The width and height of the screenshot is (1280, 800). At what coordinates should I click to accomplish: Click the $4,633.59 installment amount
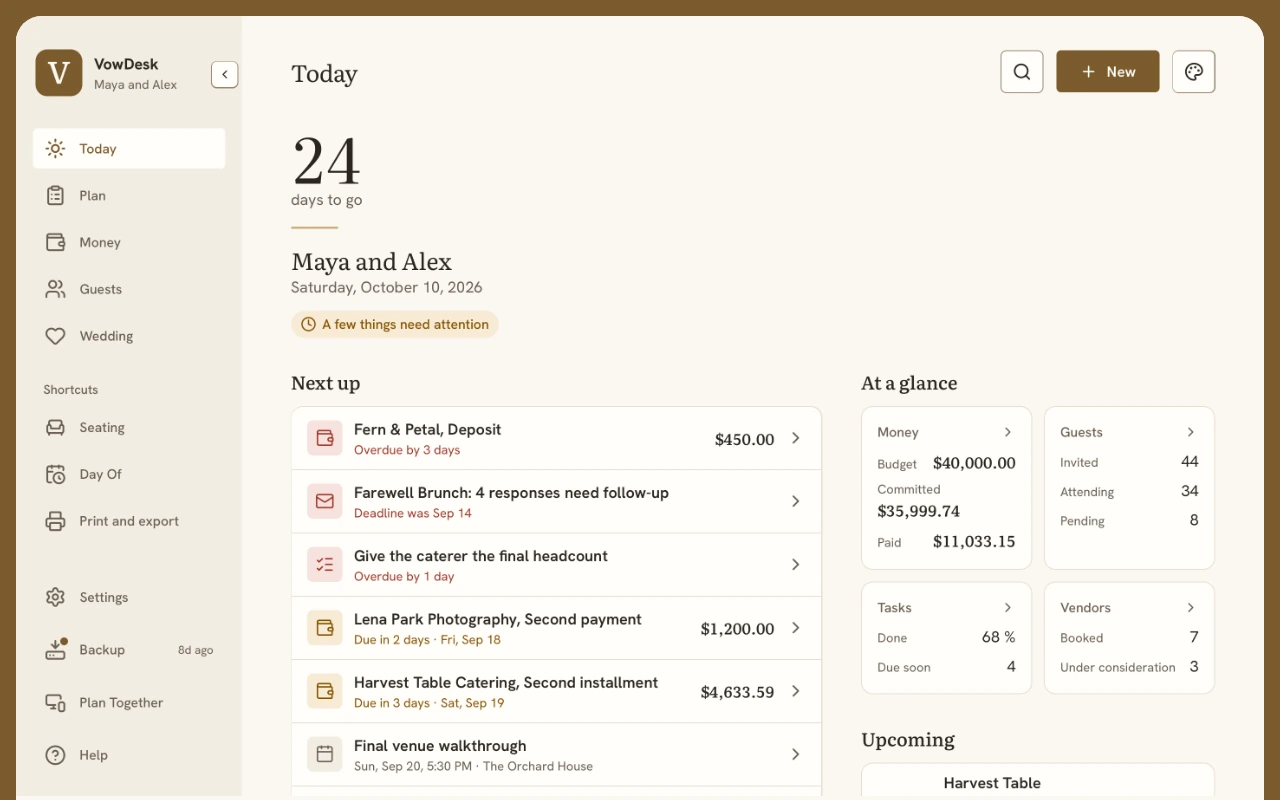coord(737,692)
